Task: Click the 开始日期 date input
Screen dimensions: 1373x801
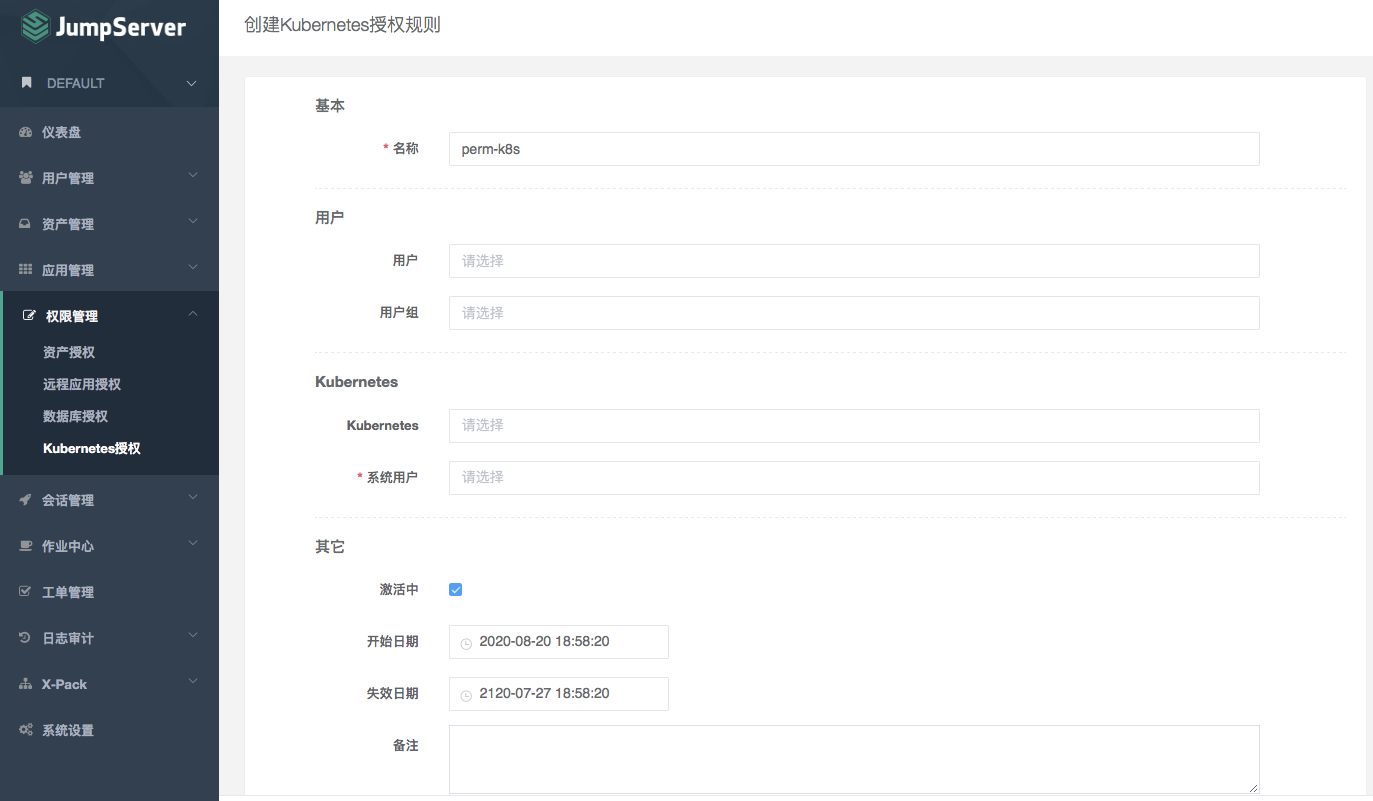Action: click(x=558, y=642)
